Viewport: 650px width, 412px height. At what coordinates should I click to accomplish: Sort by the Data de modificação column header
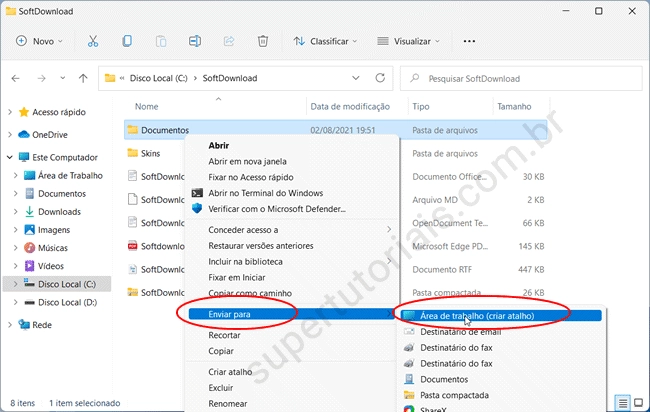pos(348,106)
